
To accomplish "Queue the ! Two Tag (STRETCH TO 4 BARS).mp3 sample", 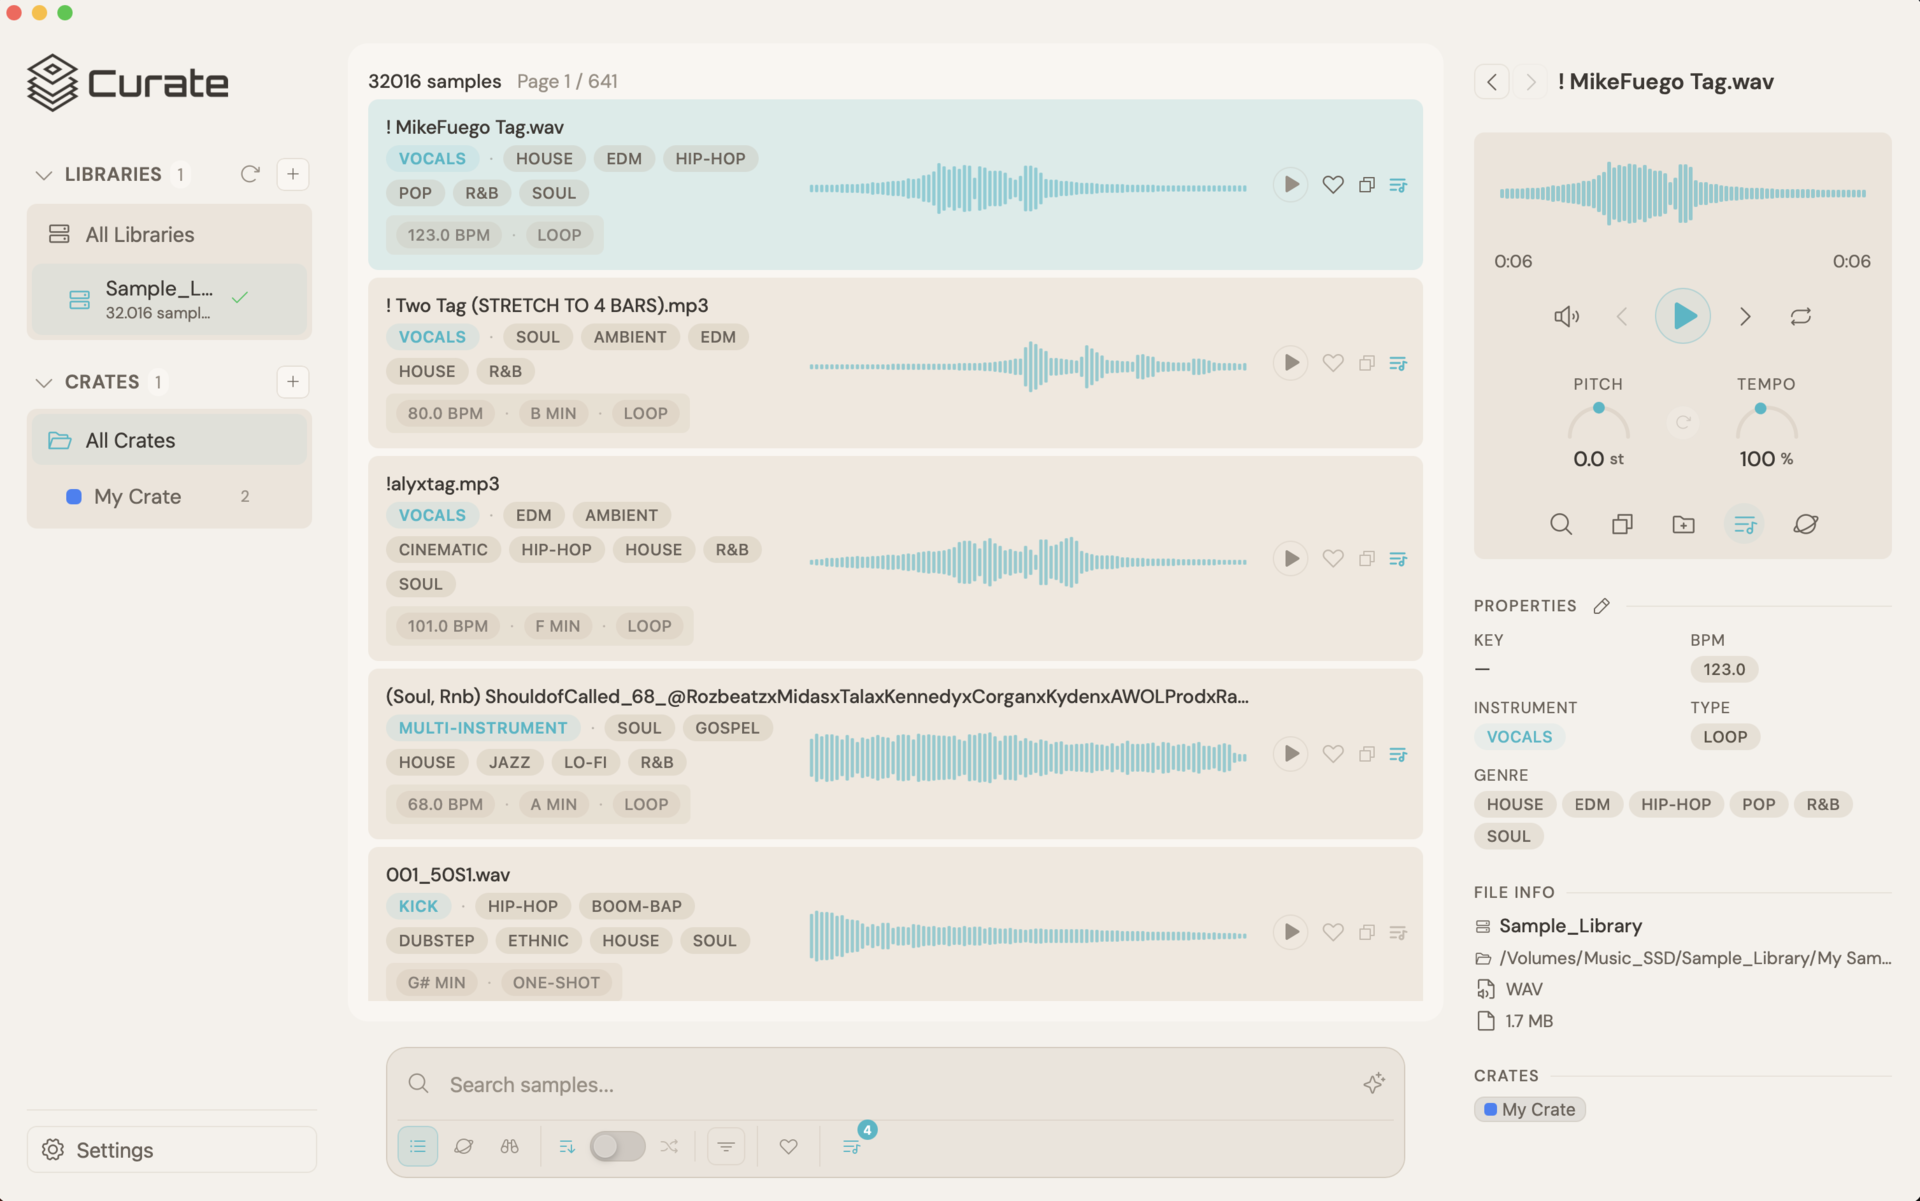I will tap(1398, 363).
